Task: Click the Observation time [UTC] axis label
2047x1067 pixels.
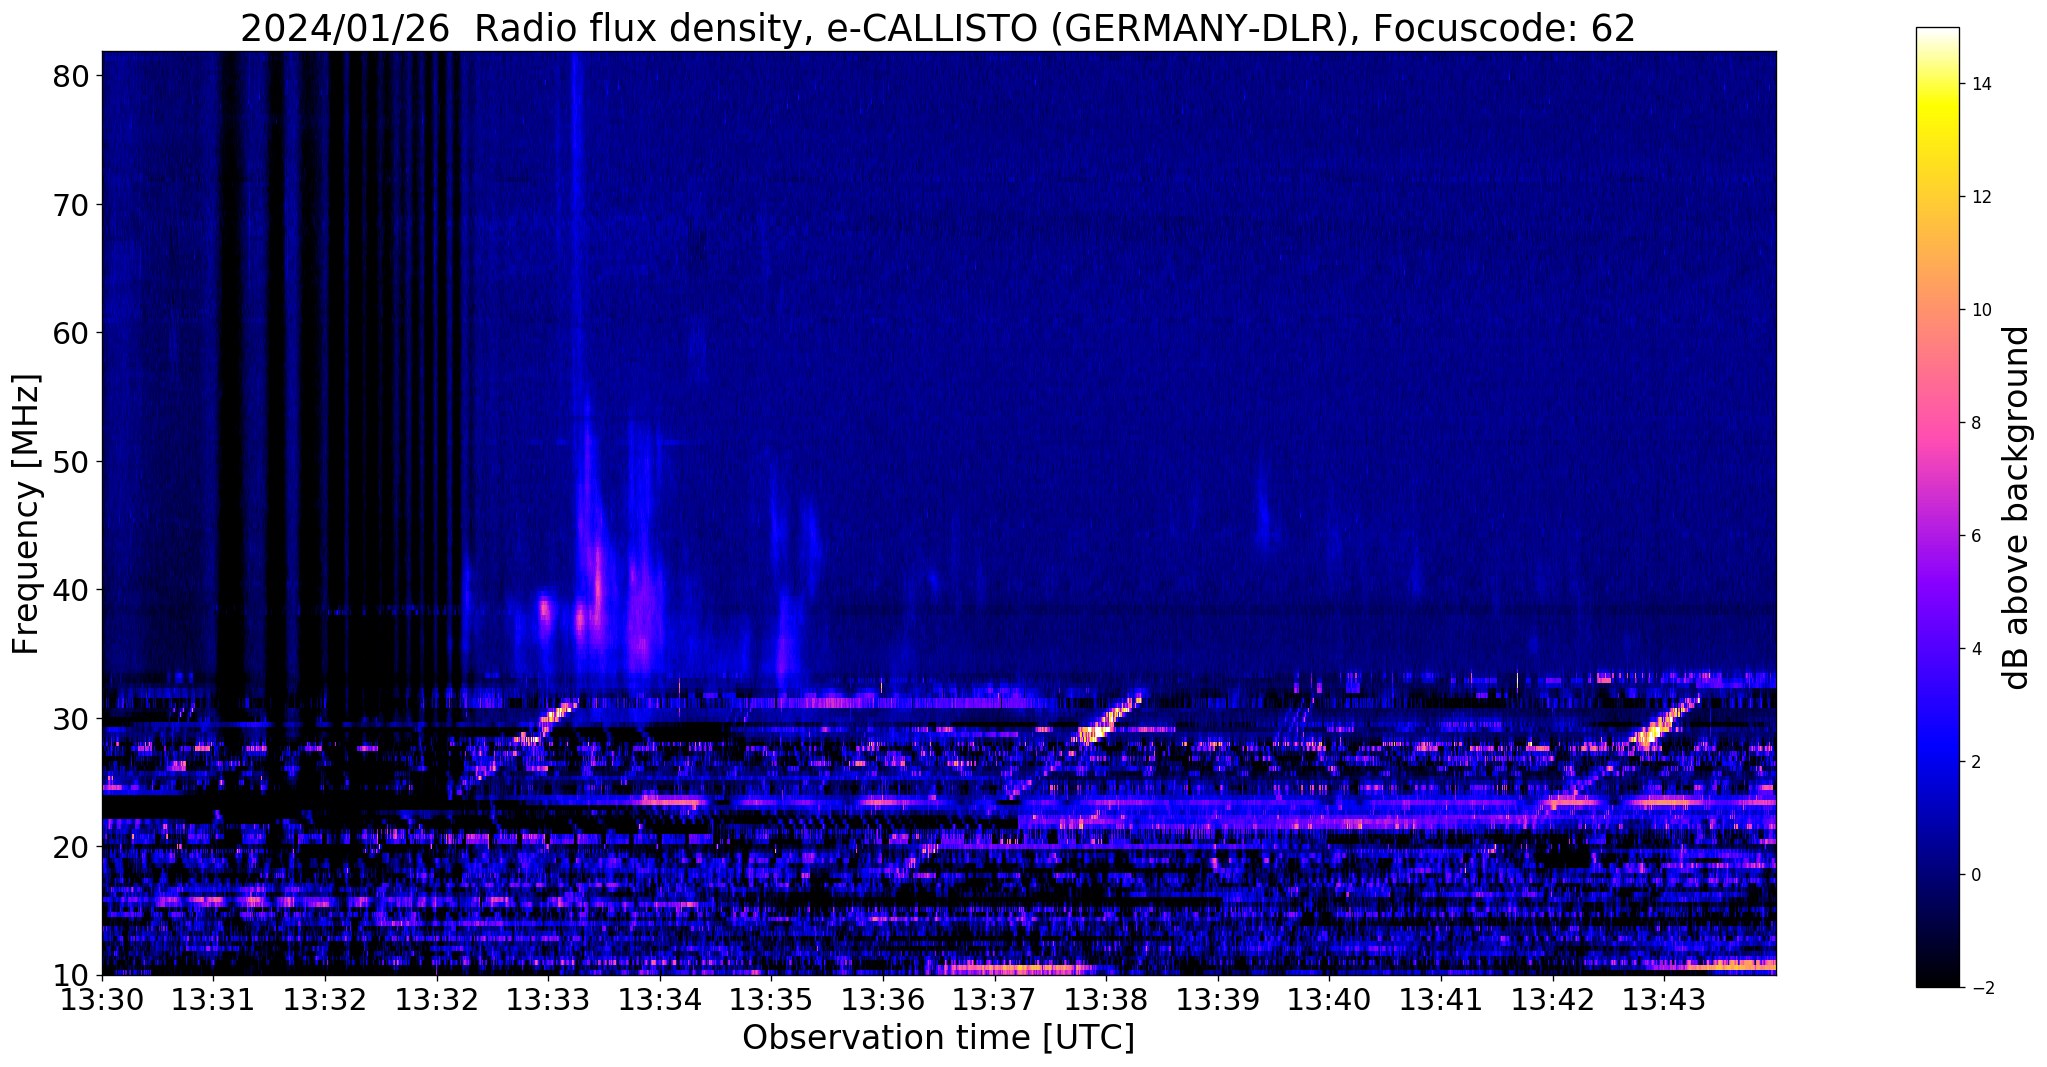Action: tap(938, 1038)
